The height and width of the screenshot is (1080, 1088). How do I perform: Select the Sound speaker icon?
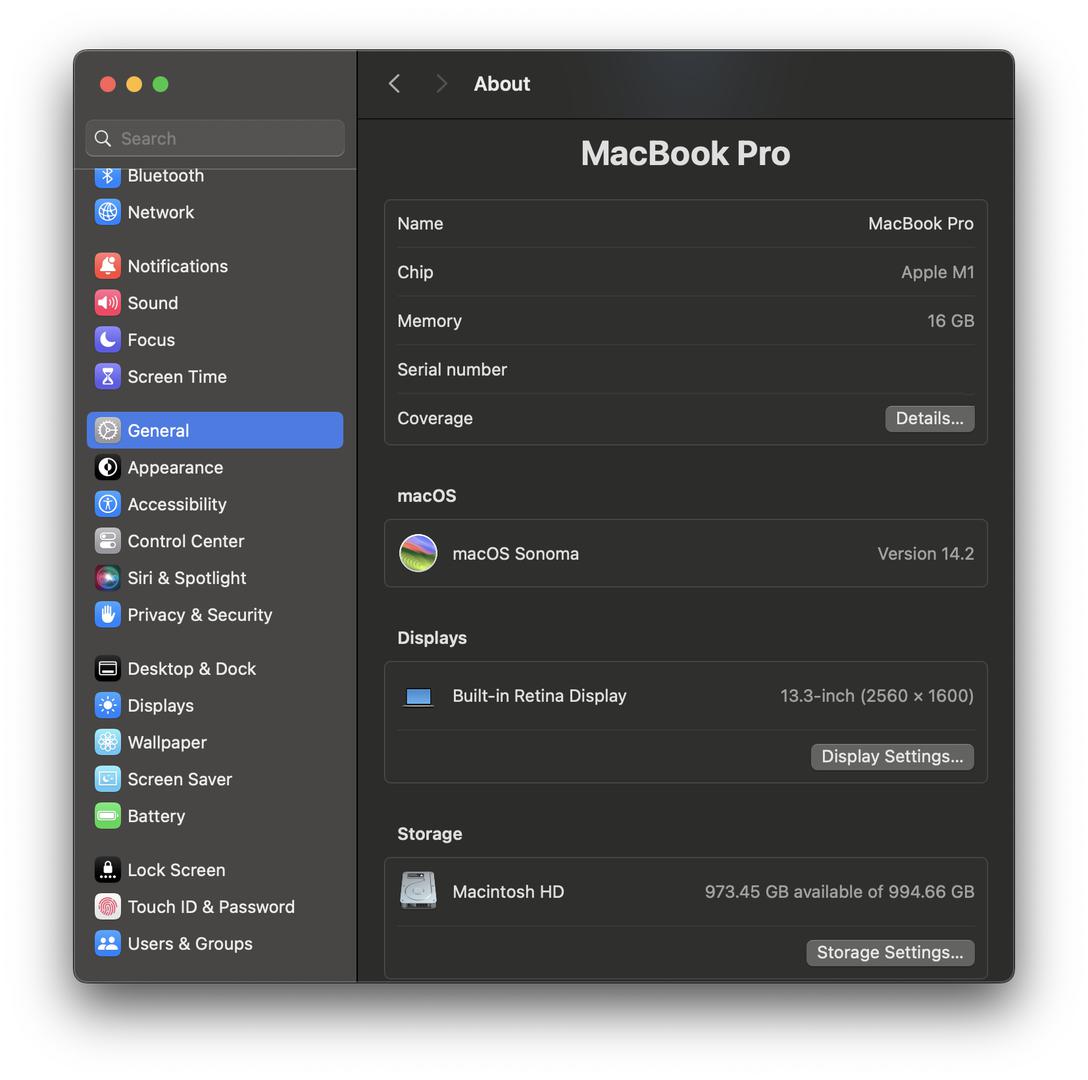(x=108, y=303)
